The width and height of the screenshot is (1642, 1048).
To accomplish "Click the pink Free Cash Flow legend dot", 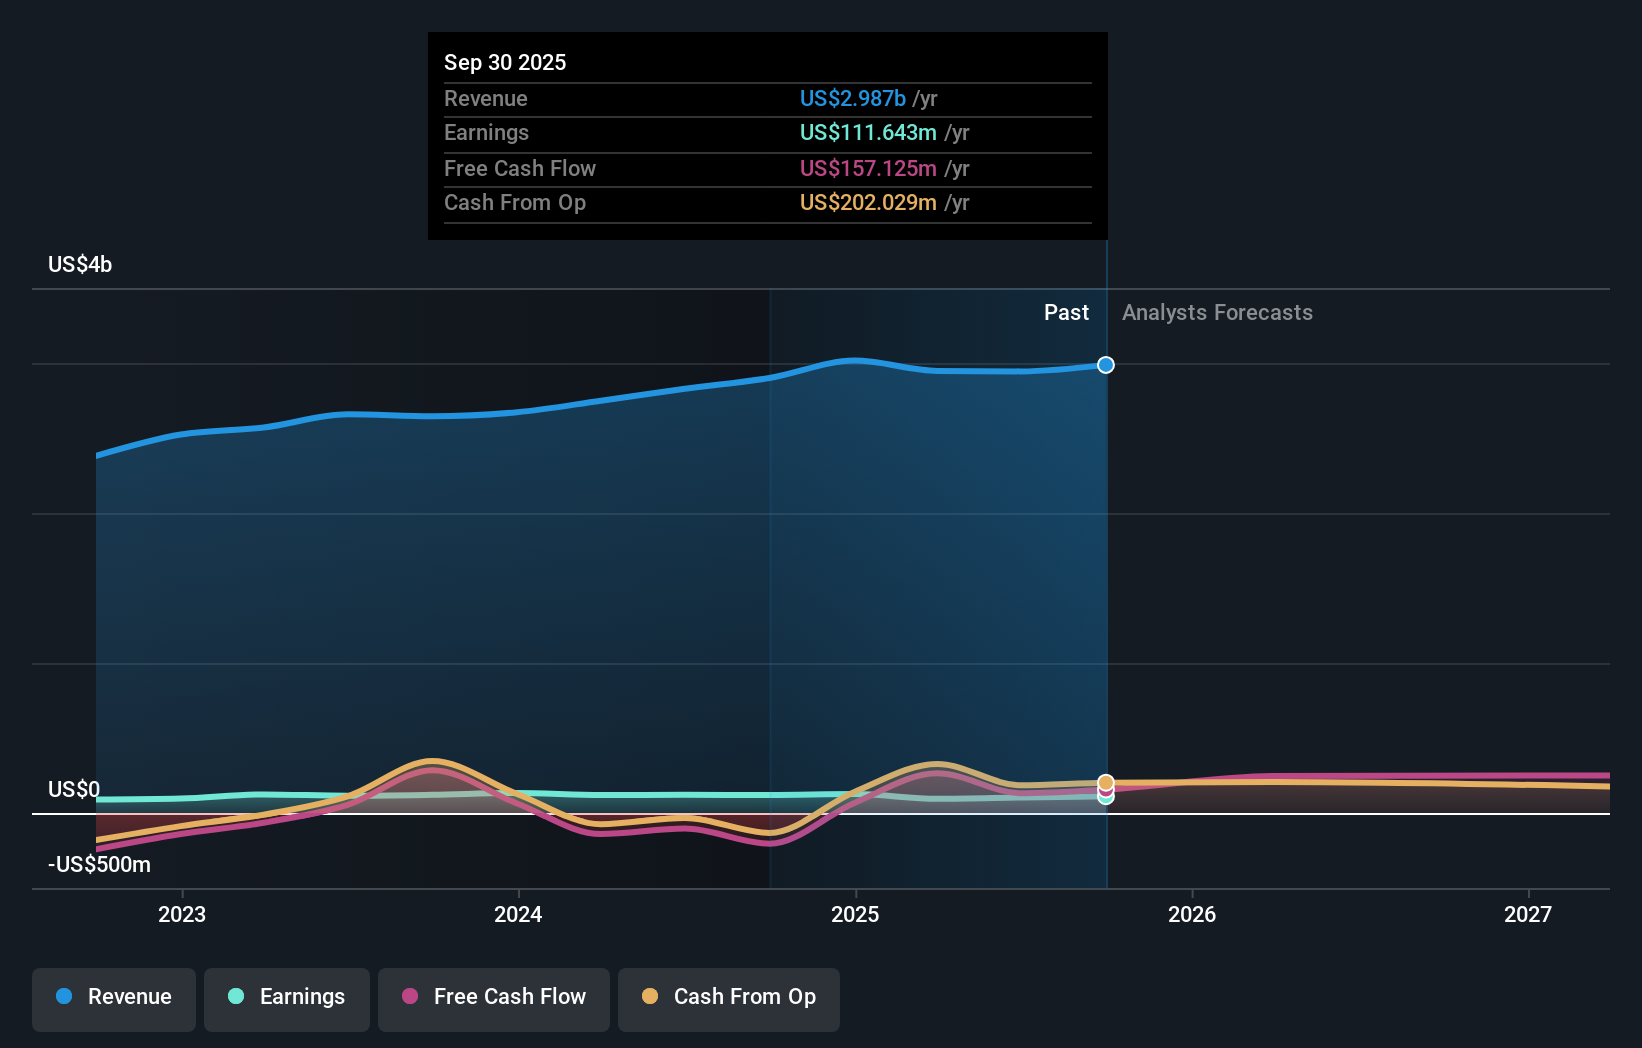I will (x=412, y=997).
